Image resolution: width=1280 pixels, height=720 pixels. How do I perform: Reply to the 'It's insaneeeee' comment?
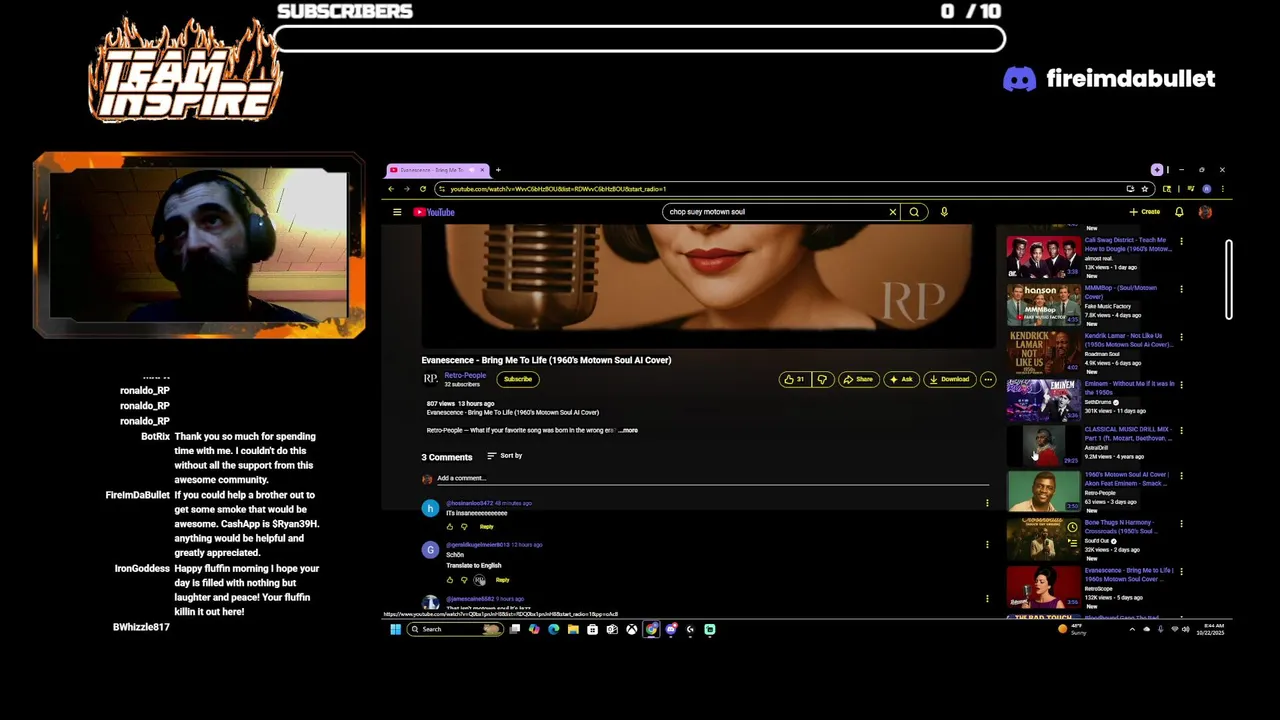point(486,526)
